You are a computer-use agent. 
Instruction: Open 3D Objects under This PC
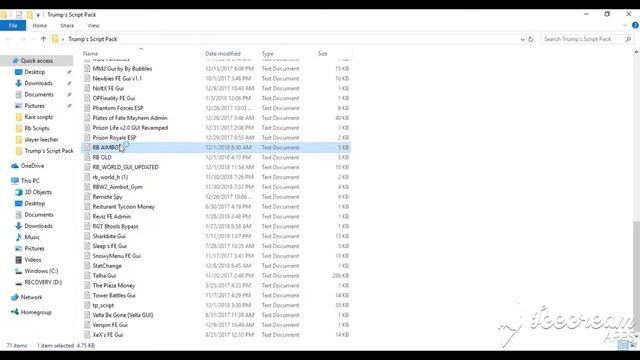[38, 192]
